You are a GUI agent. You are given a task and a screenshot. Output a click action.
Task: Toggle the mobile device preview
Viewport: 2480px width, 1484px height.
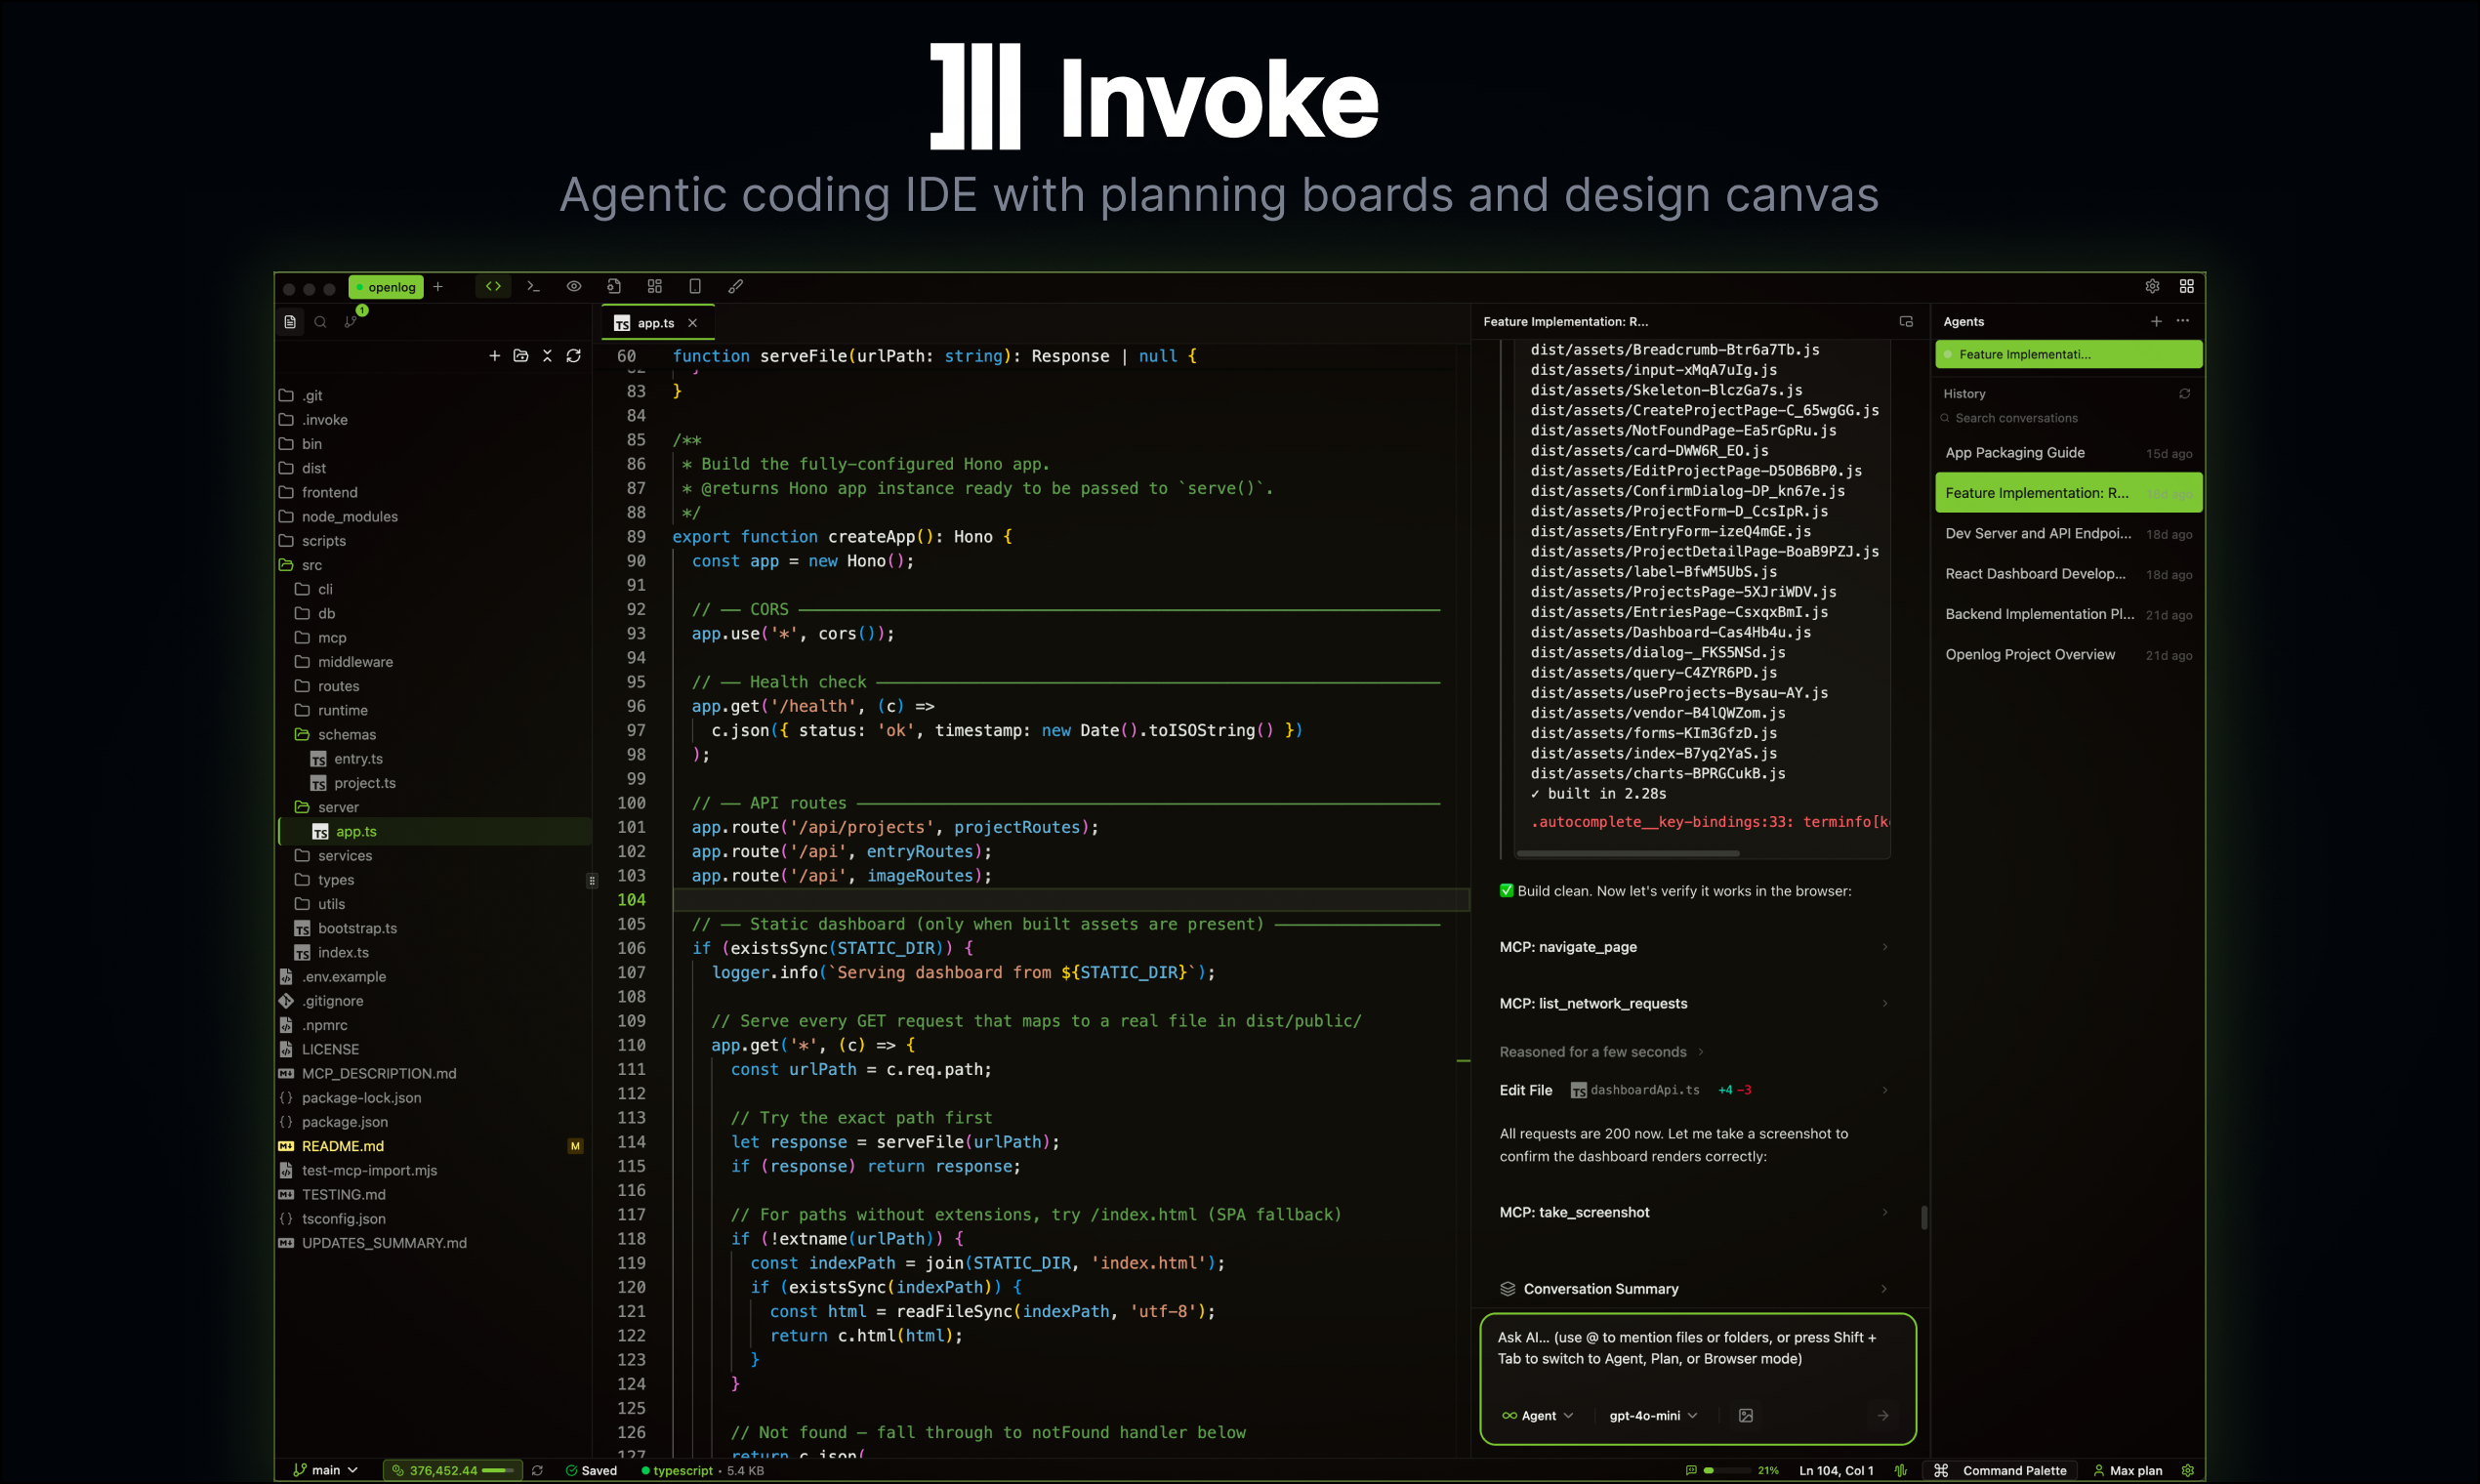click(x=695, y=287)
